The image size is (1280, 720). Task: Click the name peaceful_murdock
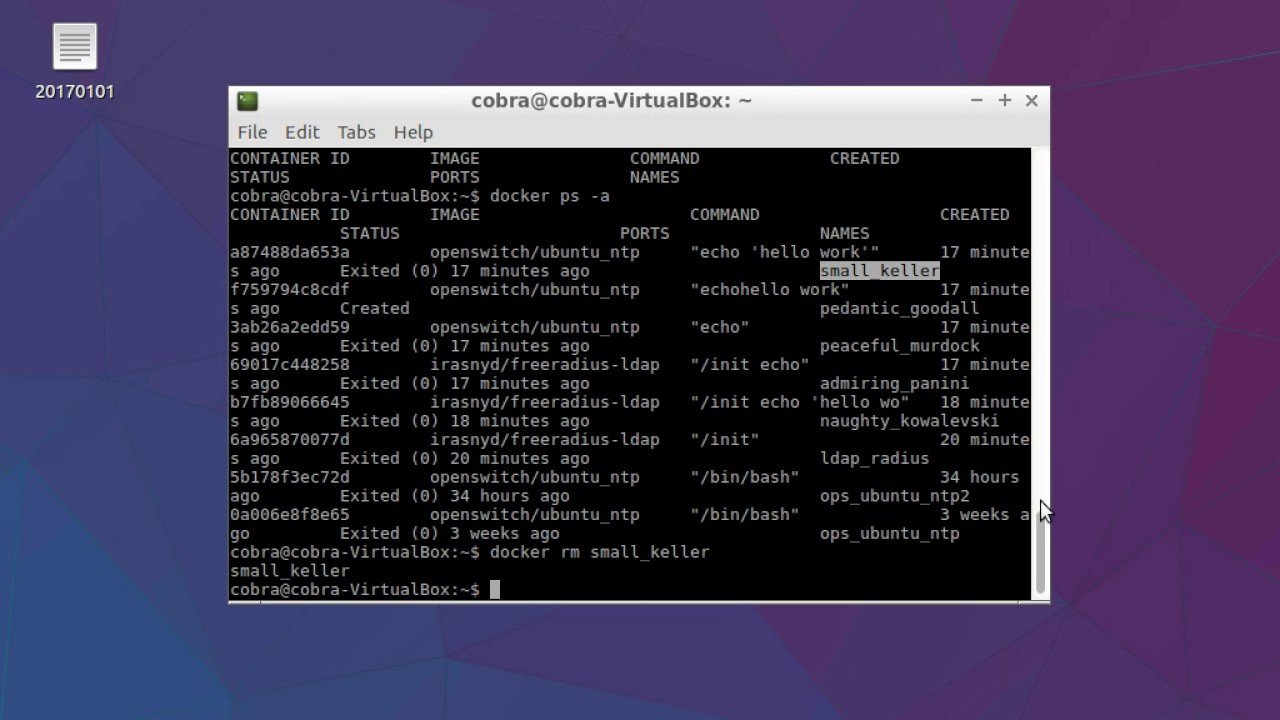tap(900, 346)
